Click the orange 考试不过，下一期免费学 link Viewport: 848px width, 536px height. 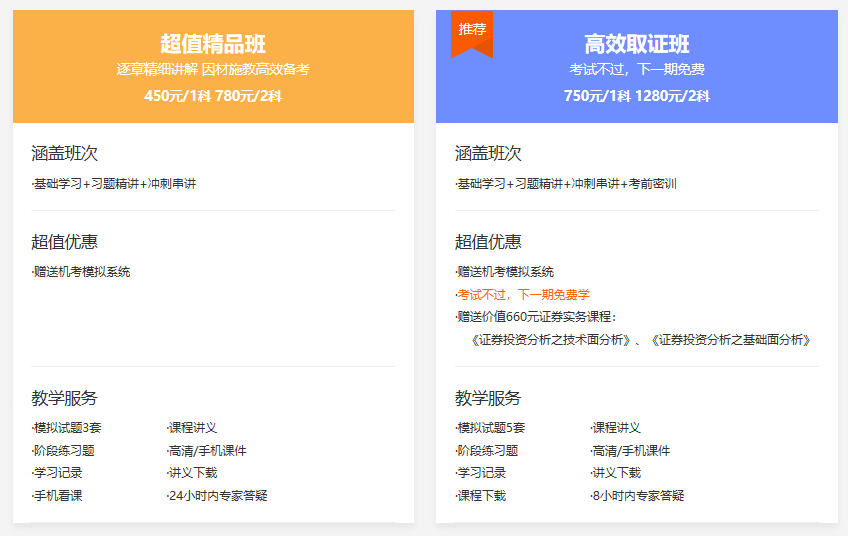pos(523,294)
